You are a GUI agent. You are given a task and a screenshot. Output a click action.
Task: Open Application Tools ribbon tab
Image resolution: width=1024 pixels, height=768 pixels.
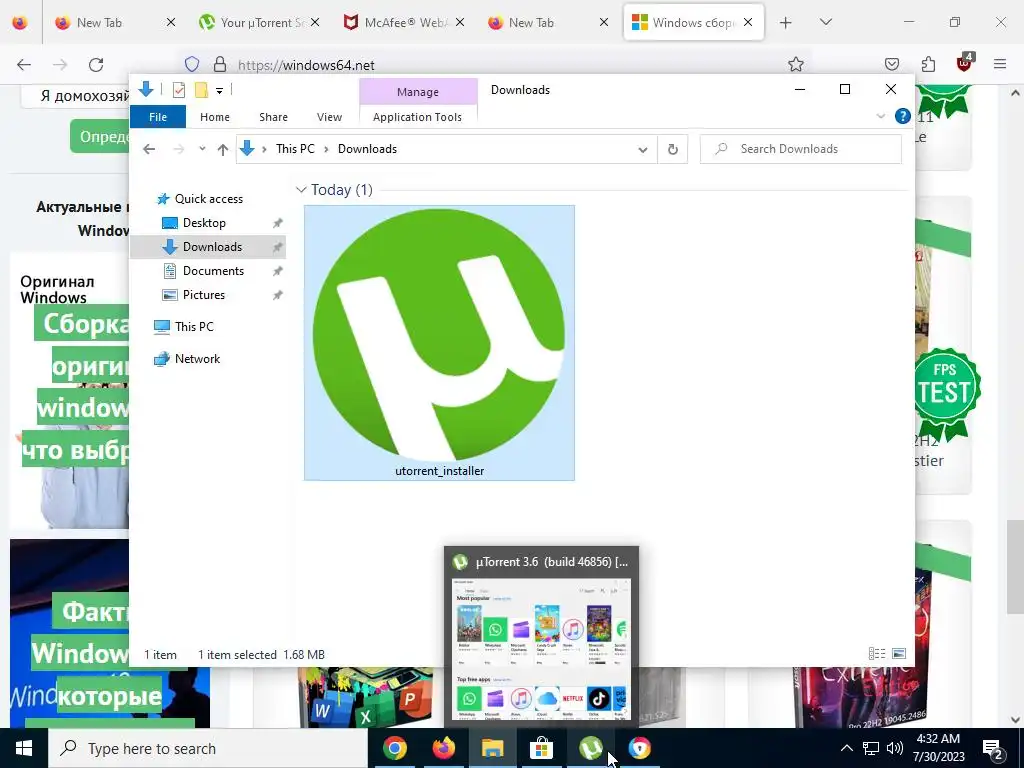pos(417,117)
